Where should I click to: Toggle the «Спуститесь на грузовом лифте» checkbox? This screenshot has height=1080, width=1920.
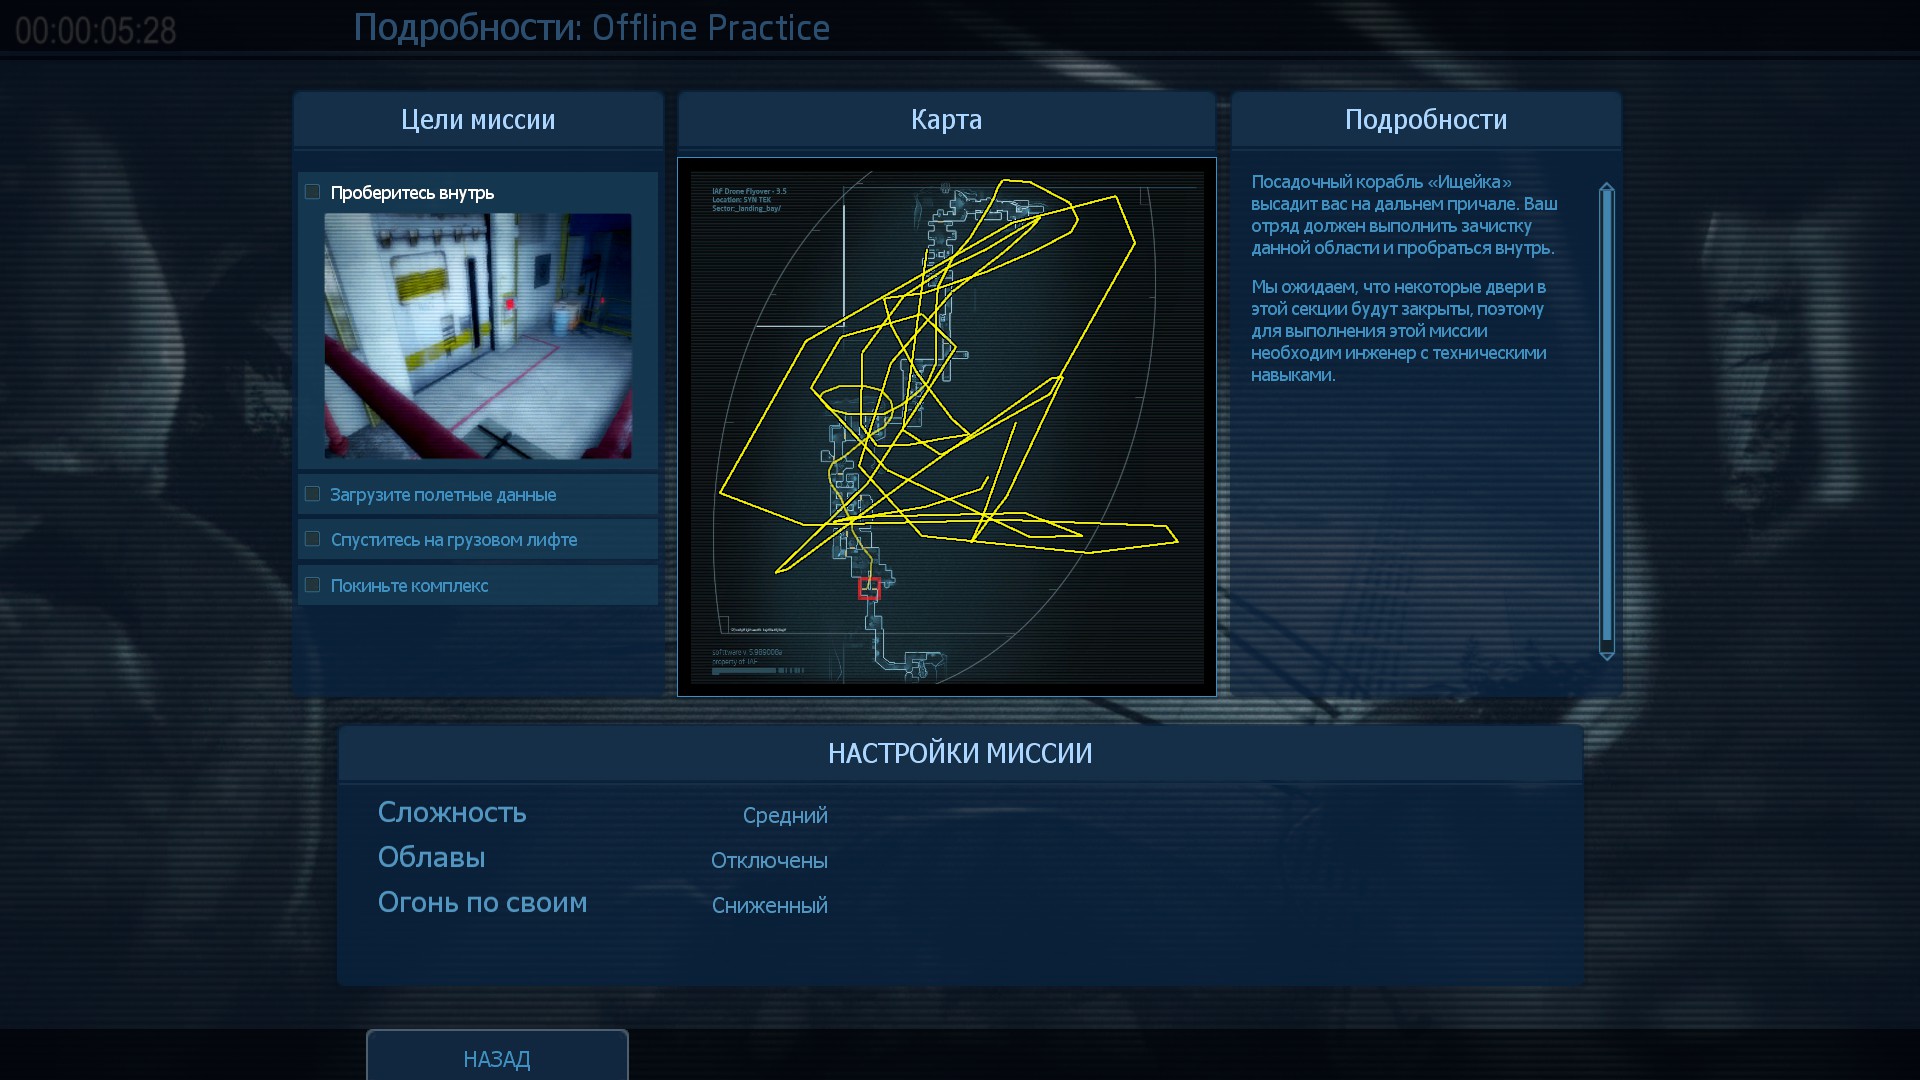tap(313, 539)
